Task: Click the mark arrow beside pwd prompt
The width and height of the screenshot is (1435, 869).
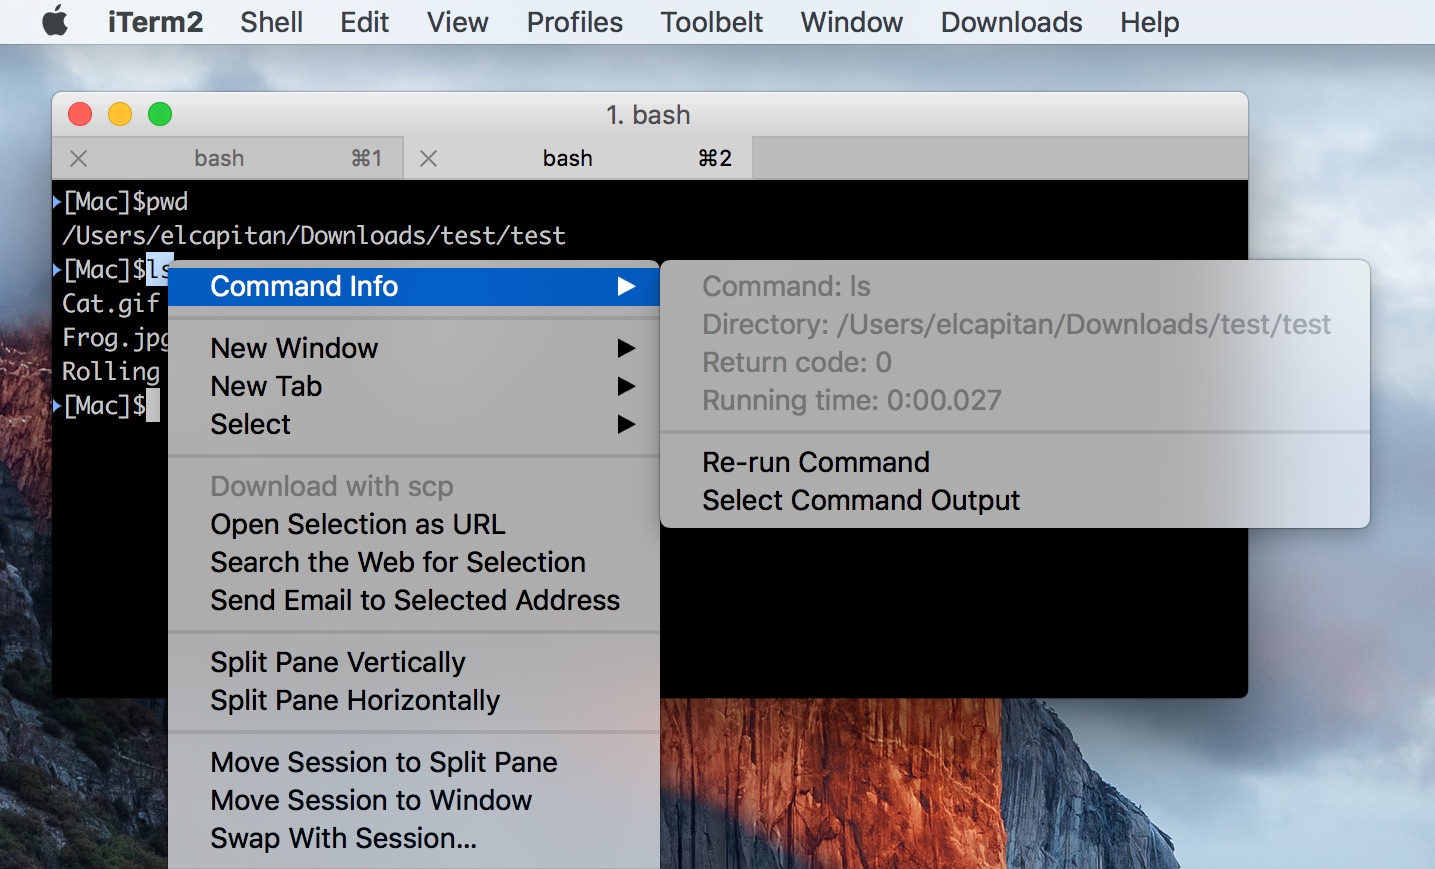Action: (x=57, y=202)
